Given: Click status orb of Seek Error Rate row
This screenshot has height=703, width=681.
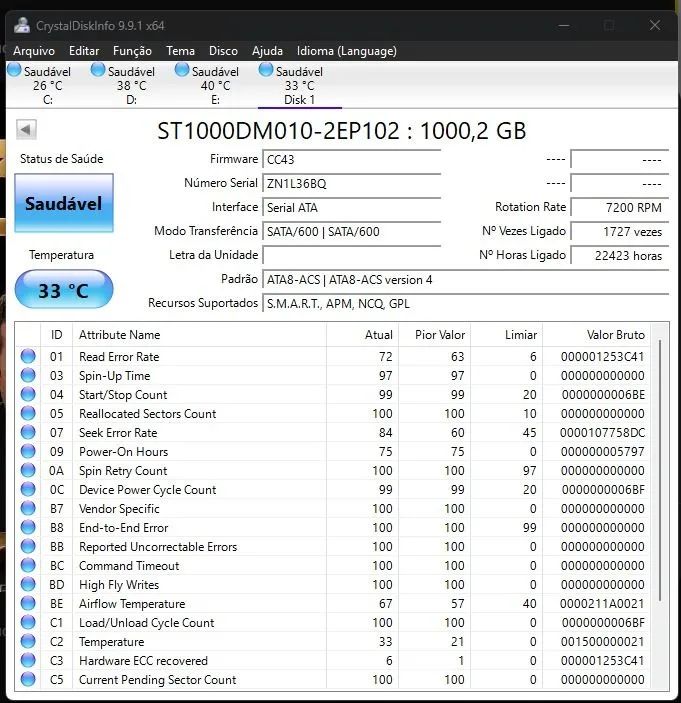Looking at the screenshot, I should (x=28, y=432).
